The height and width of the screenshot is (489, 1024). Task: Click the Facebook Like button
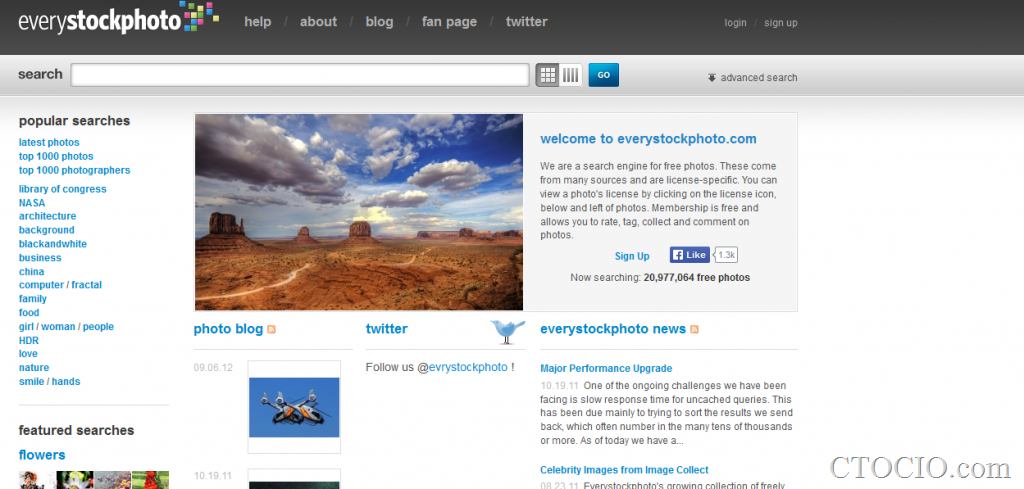[x=690, y=255]
